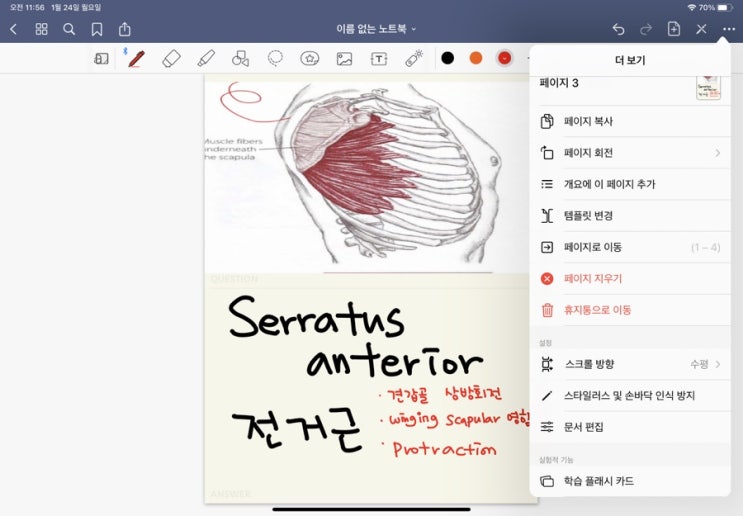
Task: Select 페이지 복사 menu item
Action: [x=630, y=121]
